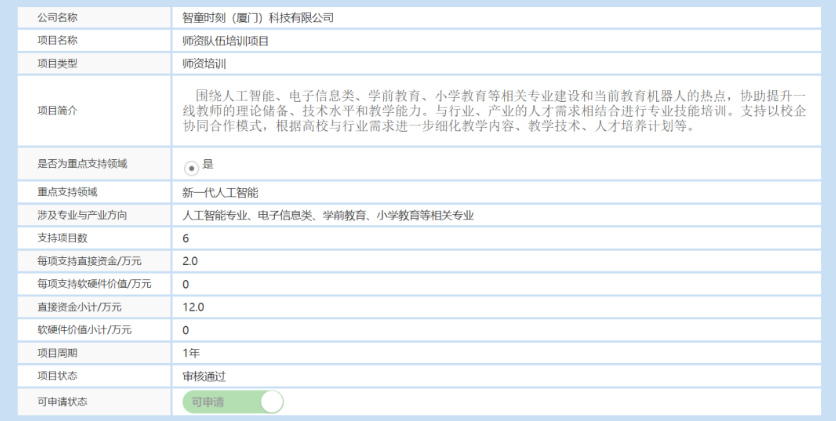
Task: Click the 是否为重点支持领域 label
Action: (82, 164)
